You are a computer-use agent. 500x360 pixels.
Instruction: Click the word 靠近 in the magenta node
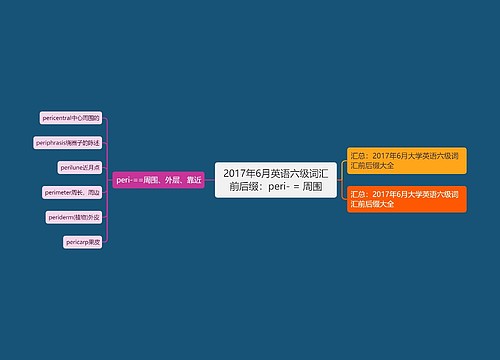coord(194,180)
